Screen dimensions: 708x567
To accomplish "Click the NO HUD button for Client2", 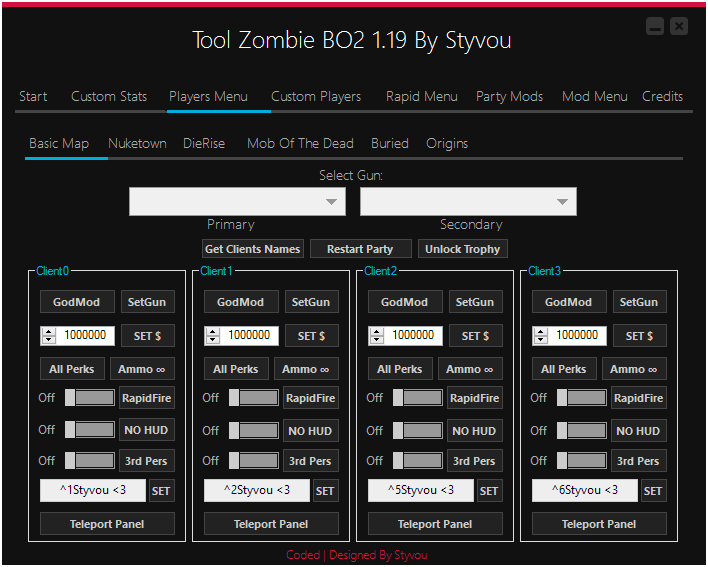I will pyautogui.click(x=474, y=431).
